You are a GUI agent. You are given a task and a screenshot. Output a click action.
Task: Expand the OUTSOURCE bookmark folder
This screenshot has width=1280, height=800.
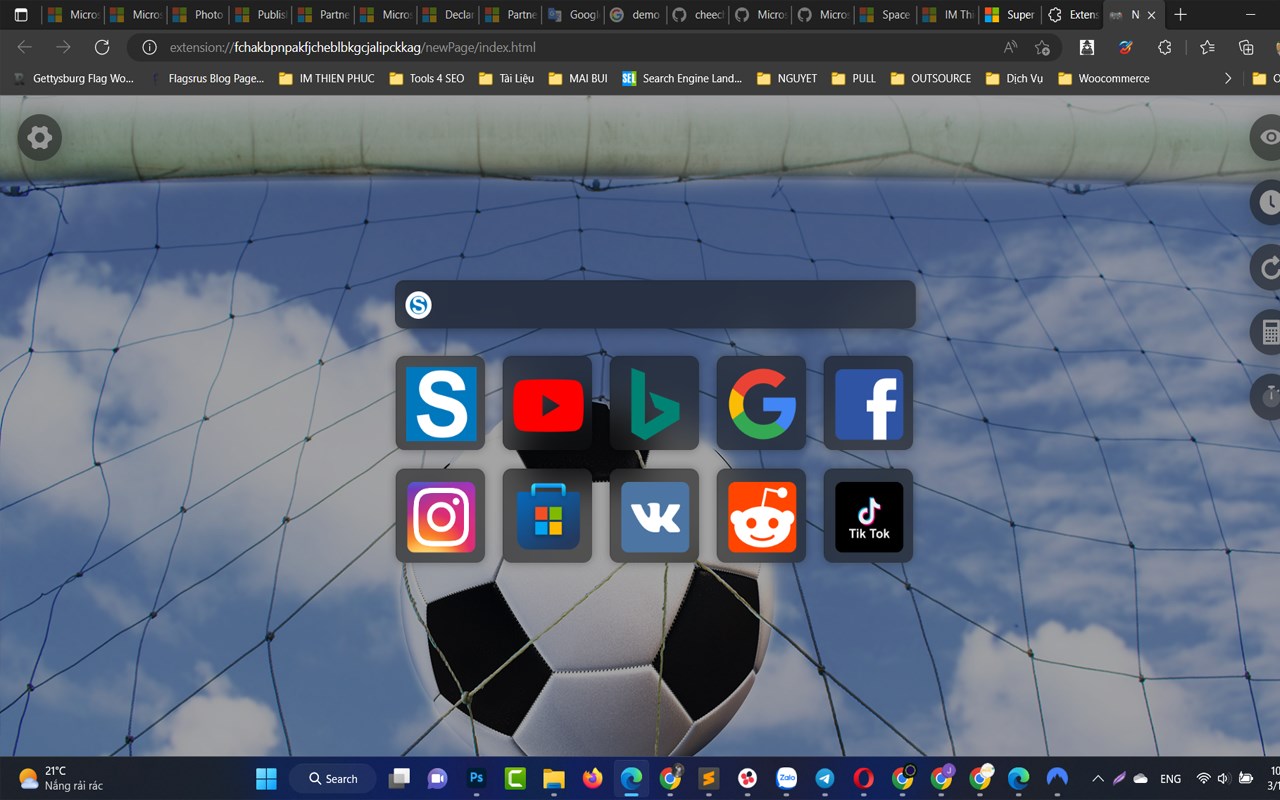coord(931,78)
